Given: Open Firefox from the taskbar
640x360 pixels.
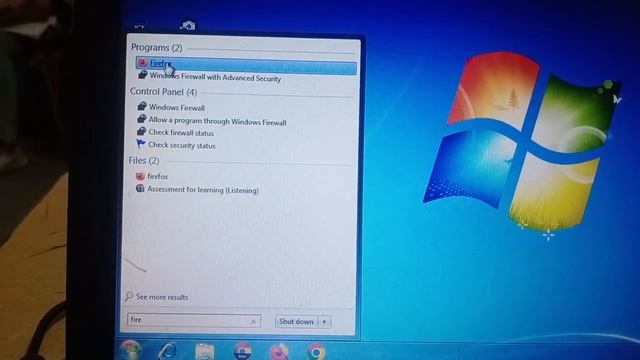Looking at the screenshot, I should point(279,352).
